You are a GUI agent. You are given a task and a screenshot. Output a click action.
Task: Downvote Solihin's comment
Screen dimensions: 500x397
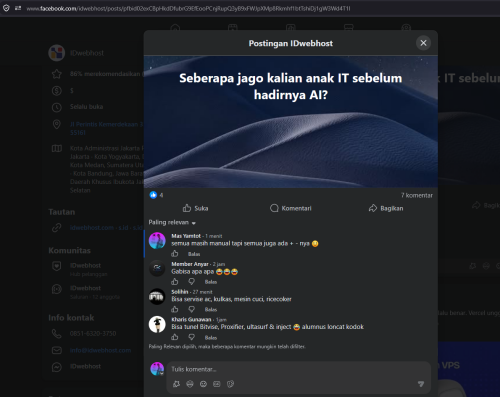click(x=191, y=309)
